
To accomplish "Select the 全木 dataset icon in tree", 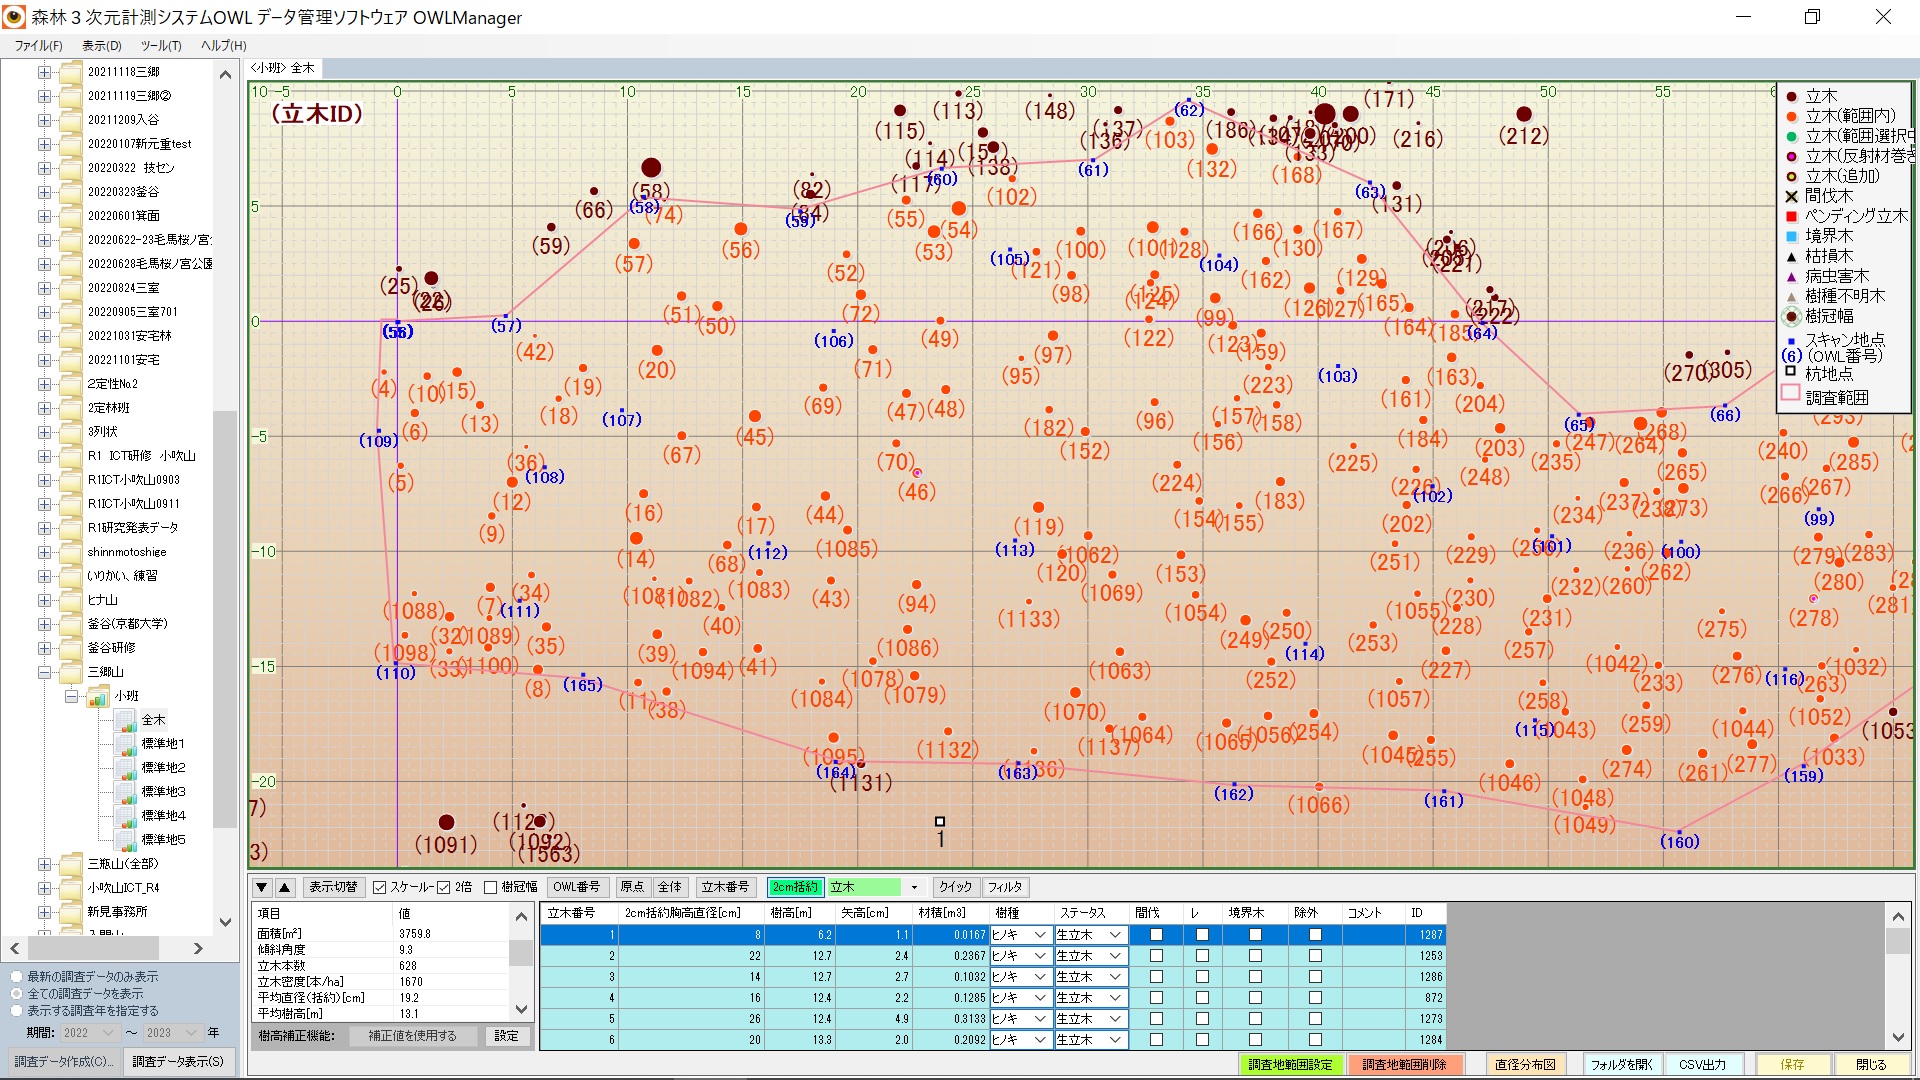I will 126,720.
